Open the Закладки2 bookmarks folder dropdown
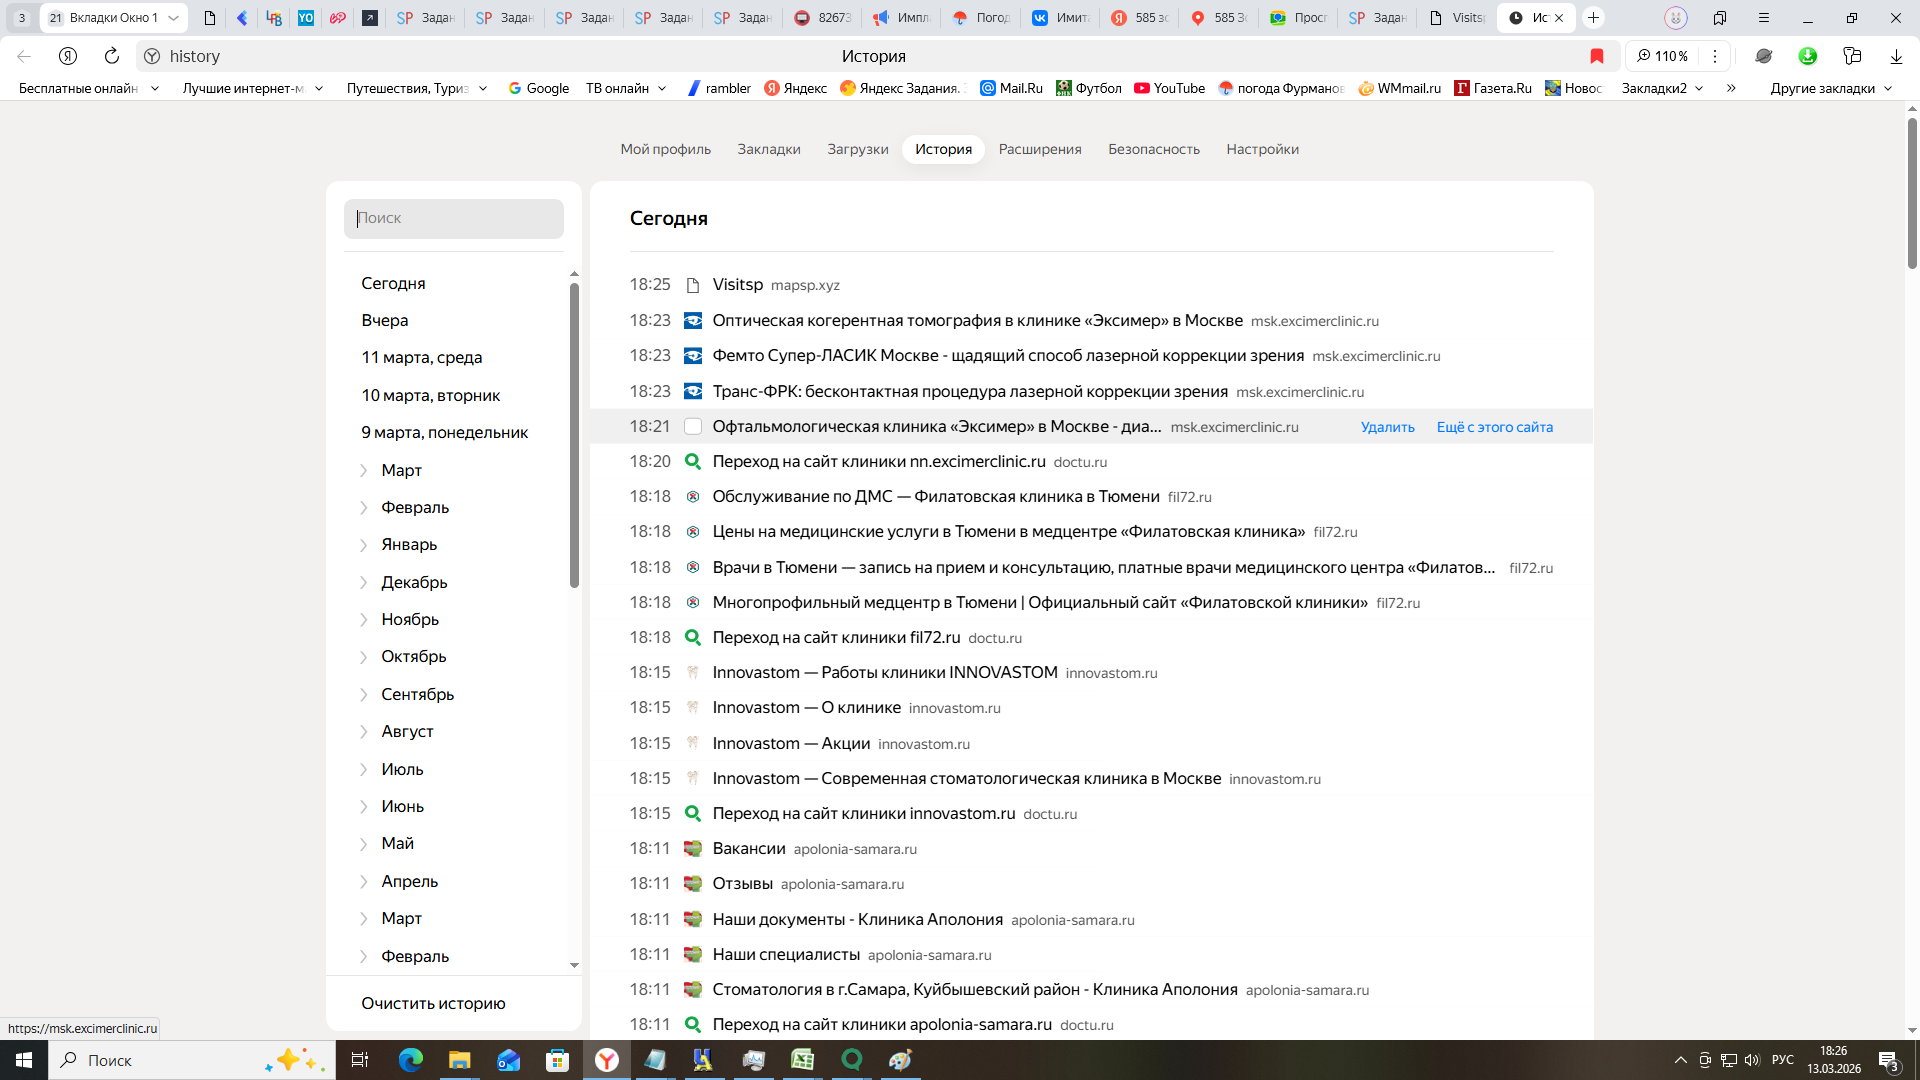This screenshot has width=1920, height=1080. tap(1662, 88)
